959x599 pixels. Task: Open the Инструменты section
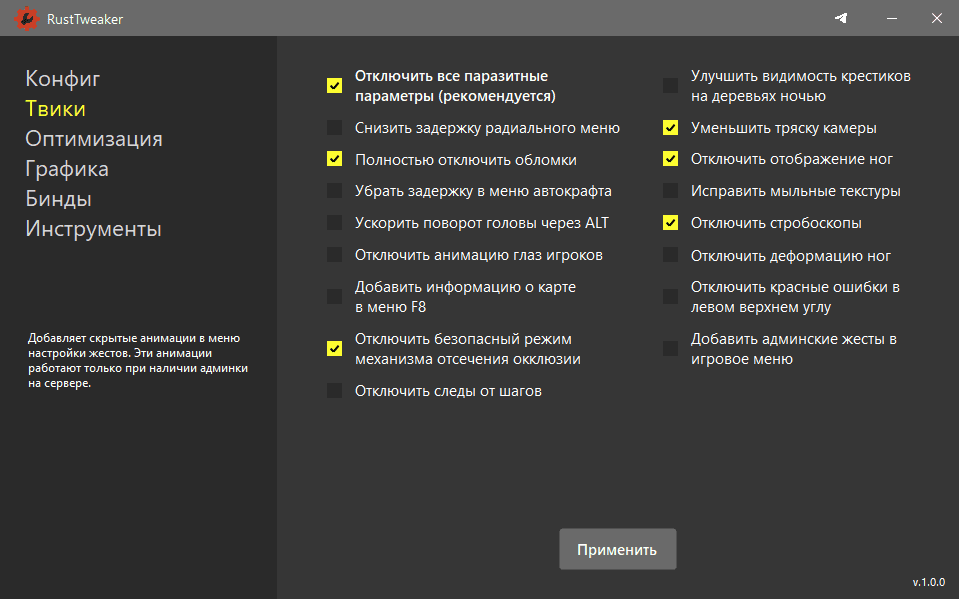(93, 229)
